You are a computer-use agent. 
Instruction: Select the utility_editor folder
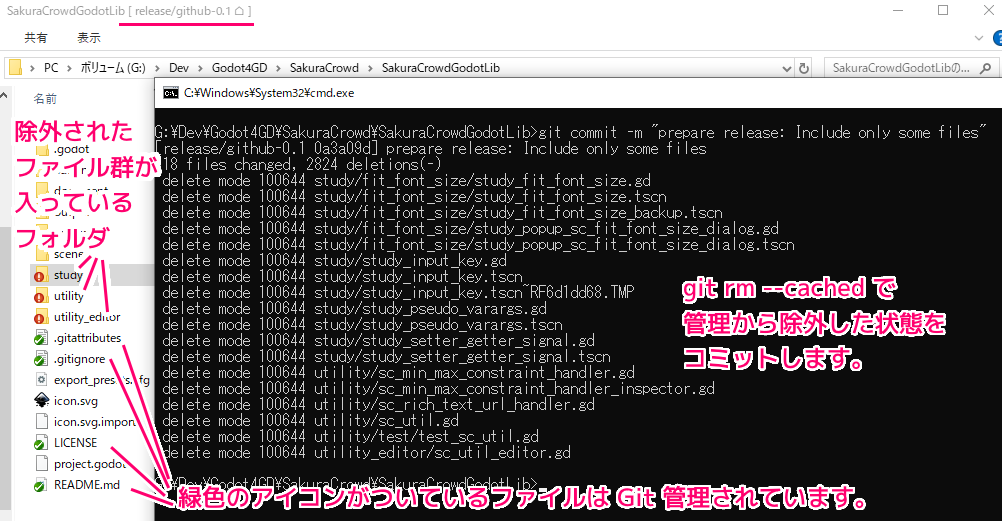coord(86,317)
